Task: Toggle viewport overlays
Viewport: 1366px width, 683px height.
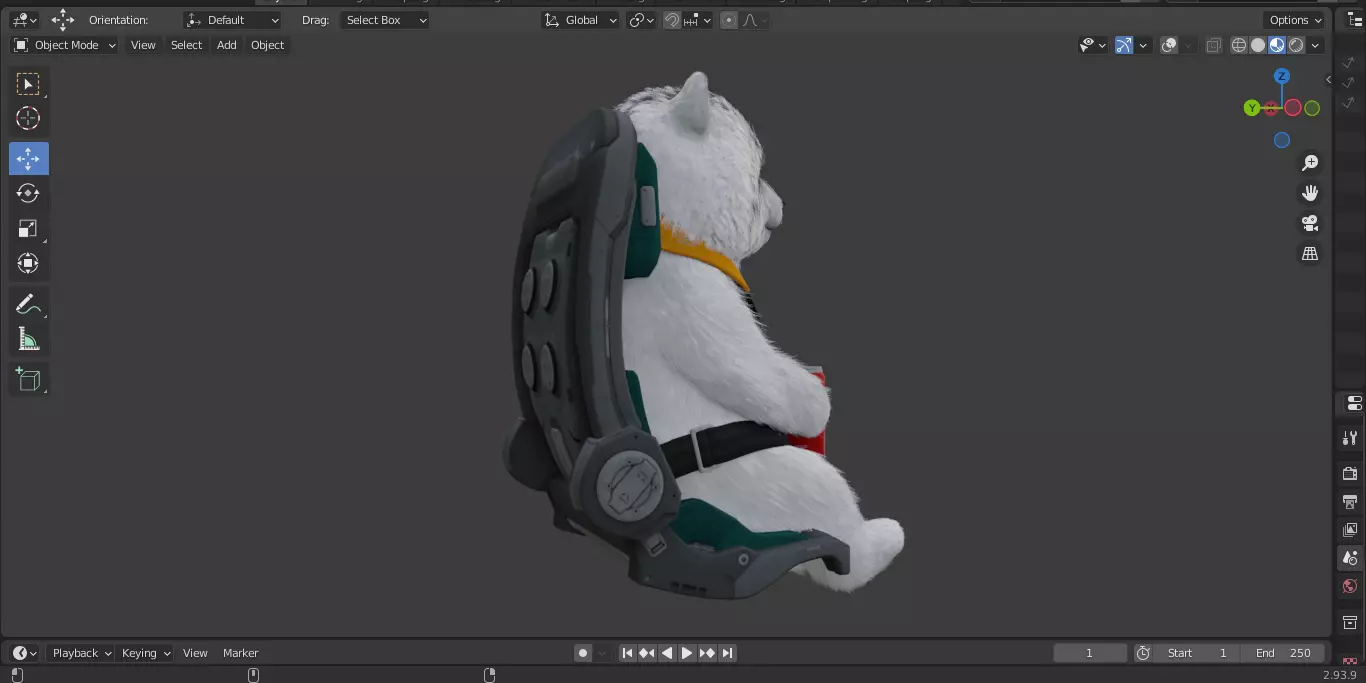Action: pos(1169,45)
